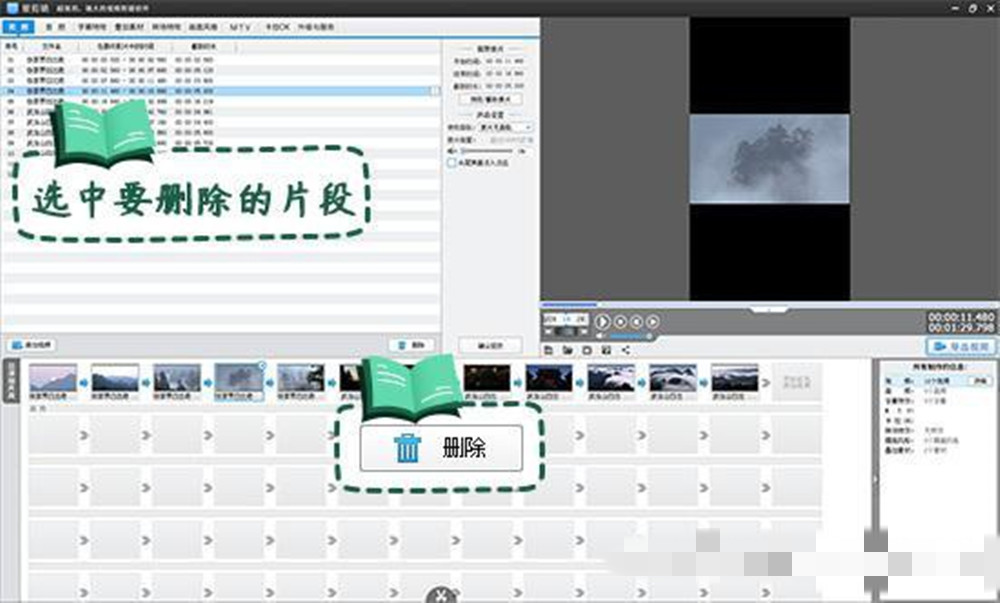Open the add-file icon below the player controls

[x=548, y=349]
